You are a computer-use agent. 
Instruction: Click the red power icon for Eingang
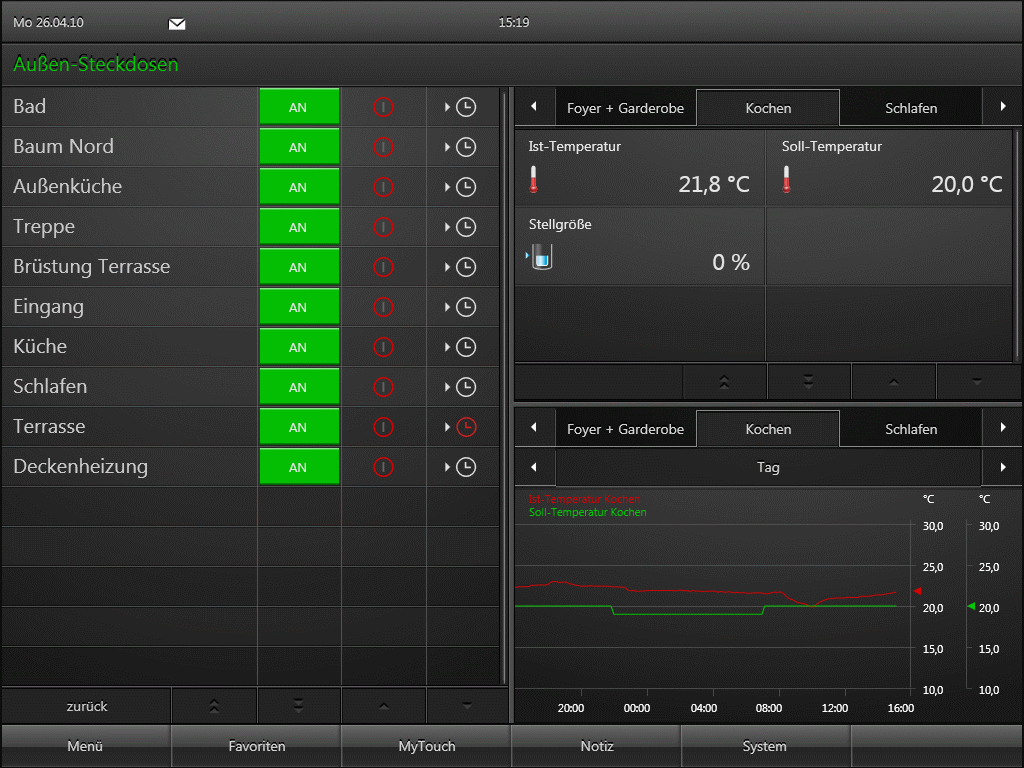(383, 307)
